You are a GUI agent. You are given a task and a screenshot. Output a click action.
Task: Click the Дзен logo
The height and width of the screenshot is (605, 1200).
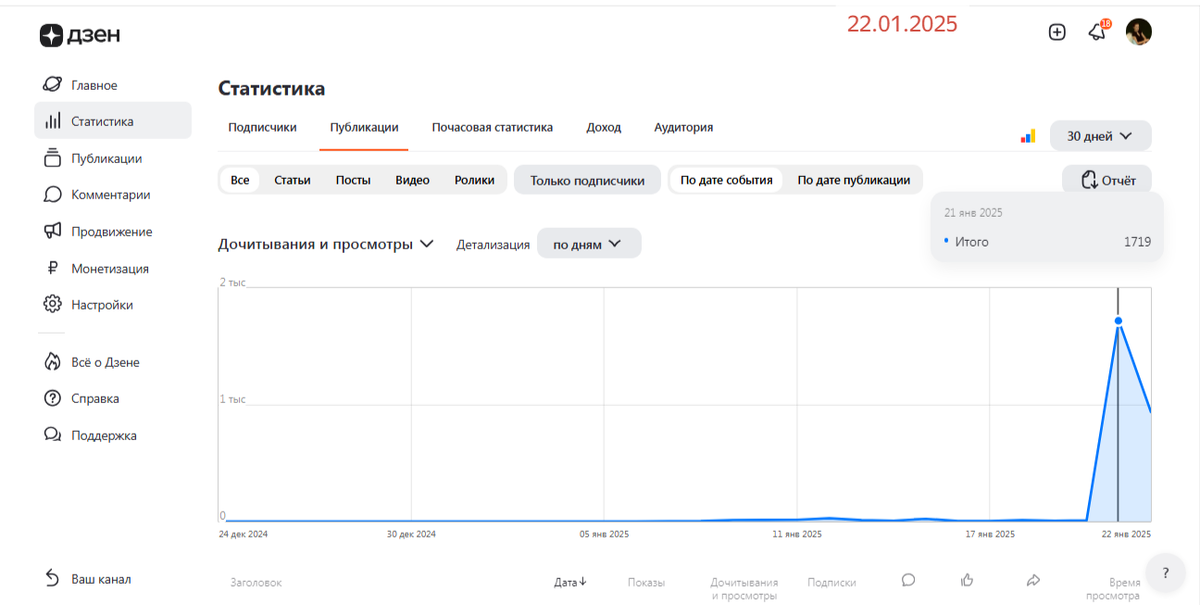(80, 35)
